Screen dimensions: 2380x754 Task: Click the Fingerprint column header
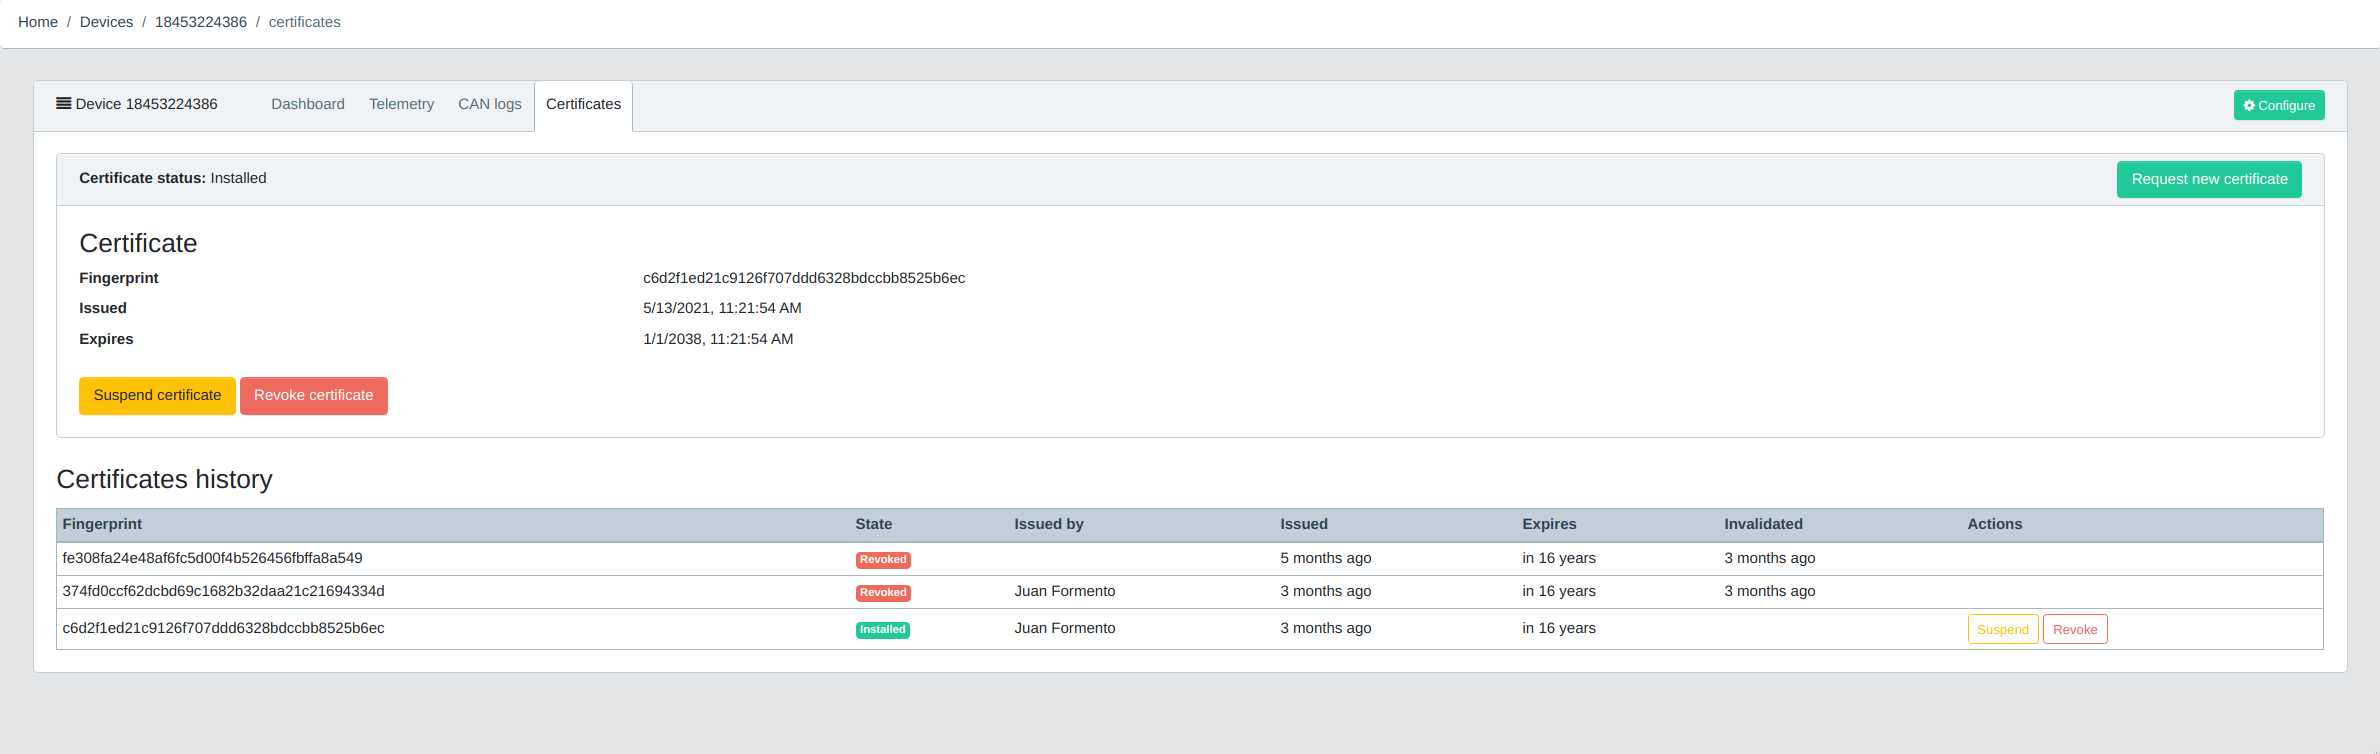[x=102, y=524]
